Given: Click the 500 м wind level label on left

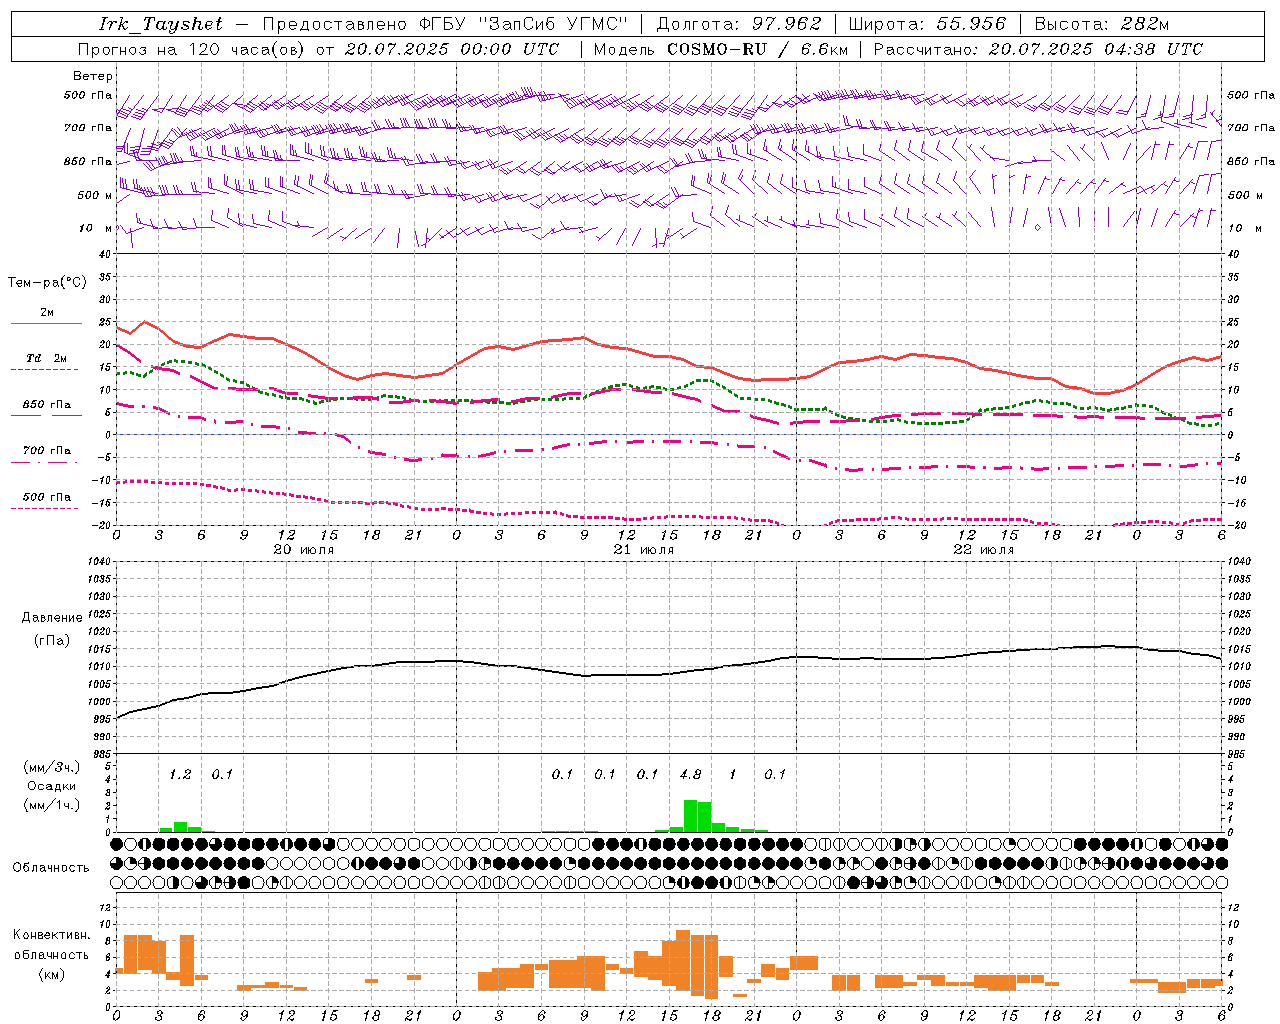Looking at the screenshot, I should (95, 195).
